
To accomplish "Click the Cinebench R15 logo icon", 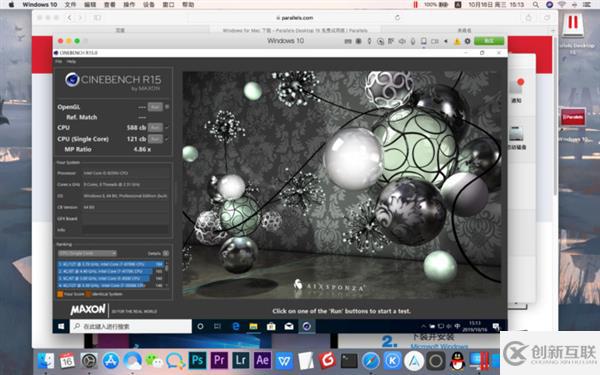I will pos(72,80).
